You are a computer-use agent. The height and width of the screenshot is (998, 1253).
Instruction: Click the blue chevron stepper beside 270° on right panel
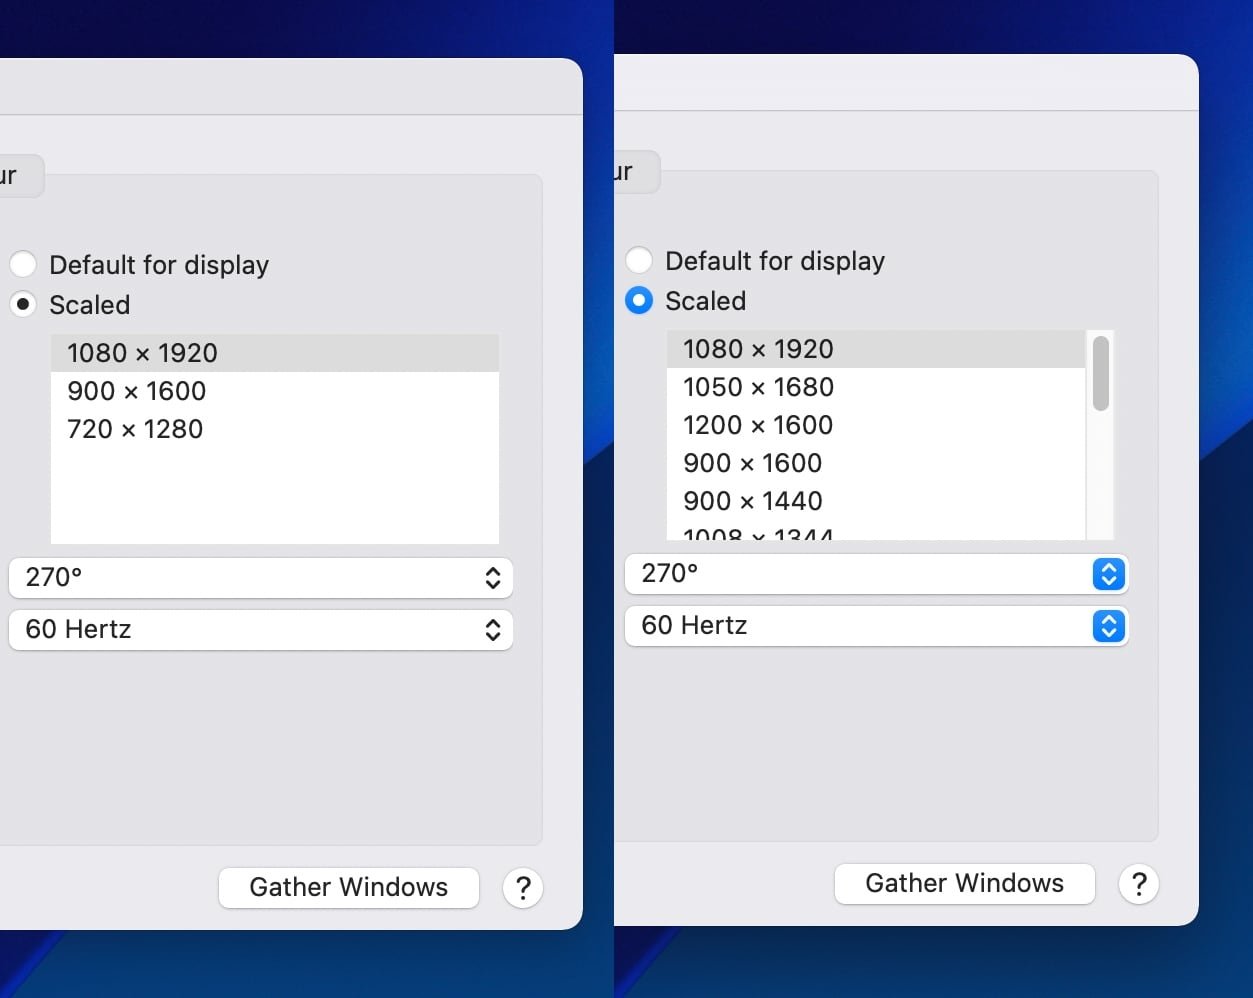click(x=1108, y=574)
